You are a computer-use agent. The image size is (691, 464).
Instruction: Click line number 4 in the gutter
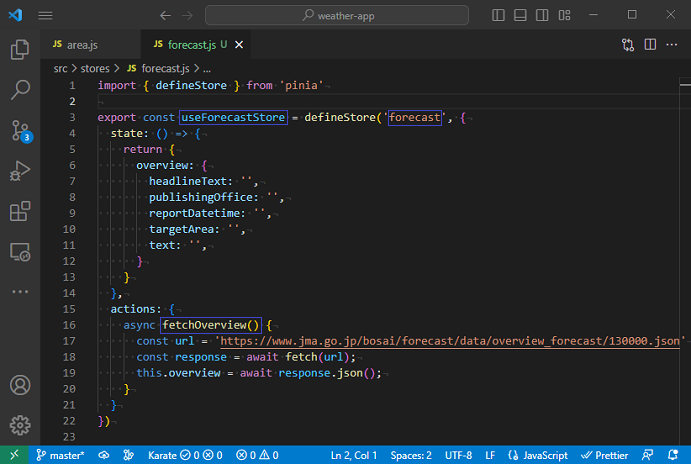tap(72, 134)
